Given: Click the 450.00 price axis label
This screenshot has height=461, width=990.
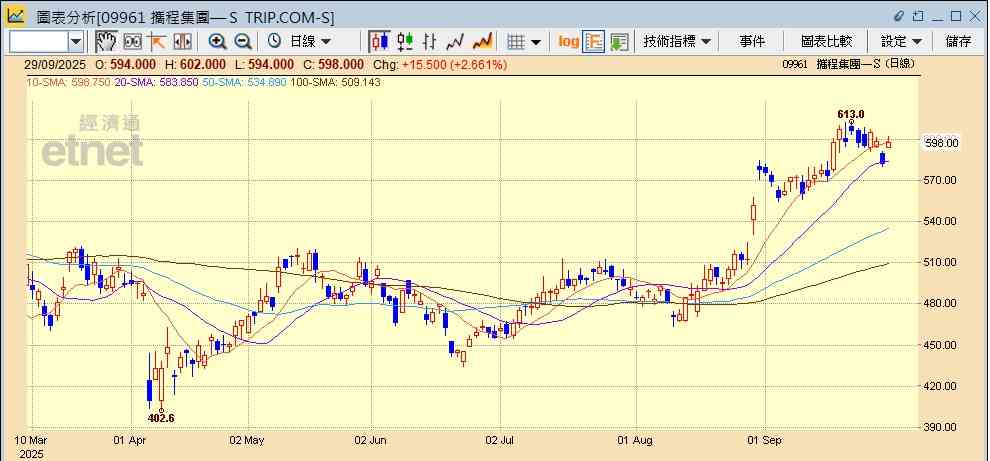Looking at the screenshot, I should pyautogui.click(x=942, y=345).
